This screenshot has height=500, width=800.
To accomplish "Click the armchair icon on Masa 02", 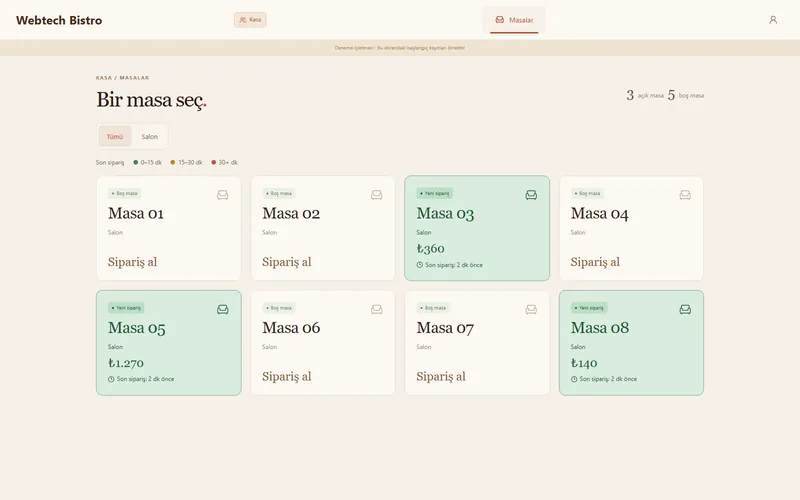I will [377, 195].
